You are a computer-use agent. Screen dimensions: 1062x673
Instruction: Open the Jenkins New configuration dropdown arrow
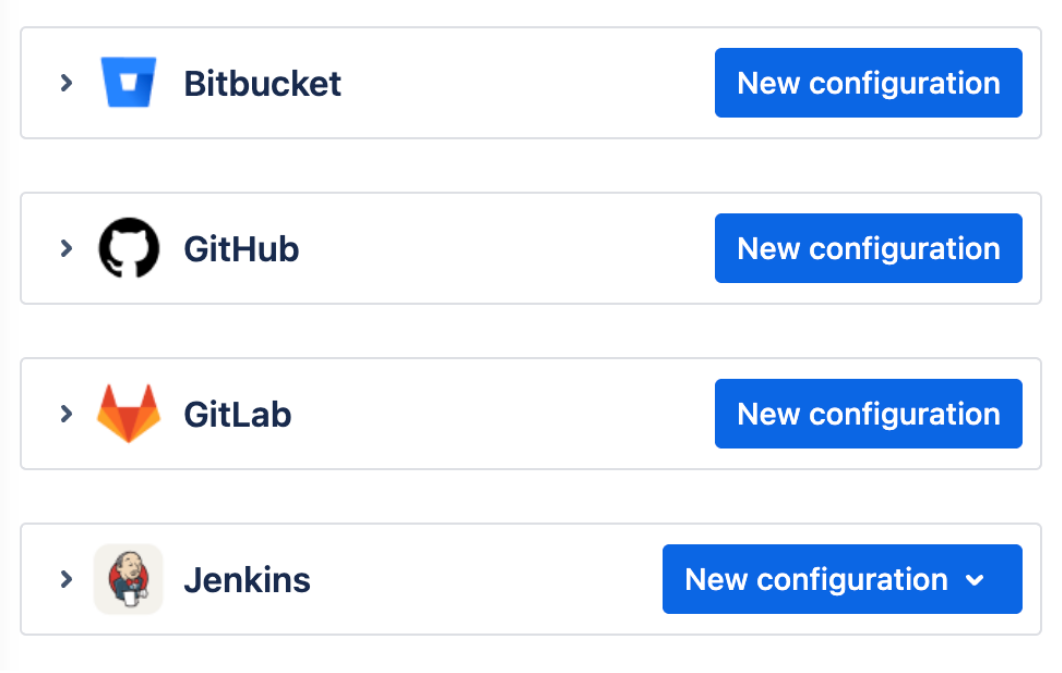[x=976, y=580]
